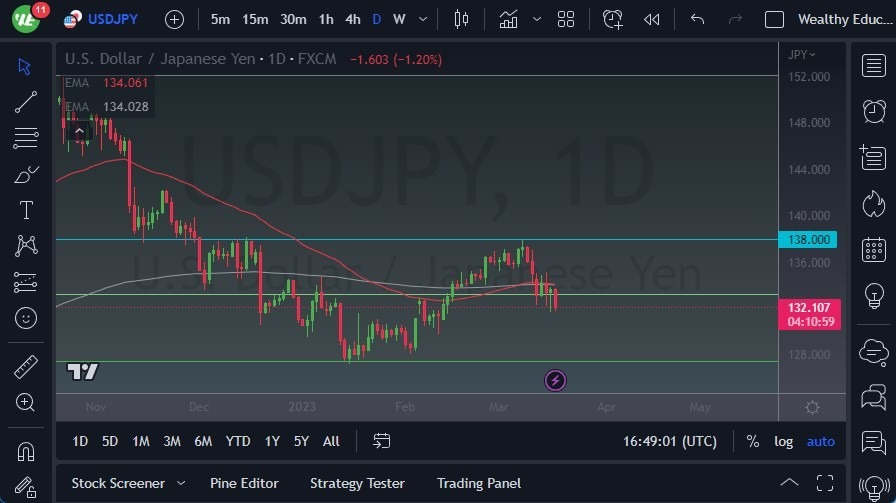Toggle magnet mode for drawings
This screenshot has height=503, width=896.
pos(26,452)
